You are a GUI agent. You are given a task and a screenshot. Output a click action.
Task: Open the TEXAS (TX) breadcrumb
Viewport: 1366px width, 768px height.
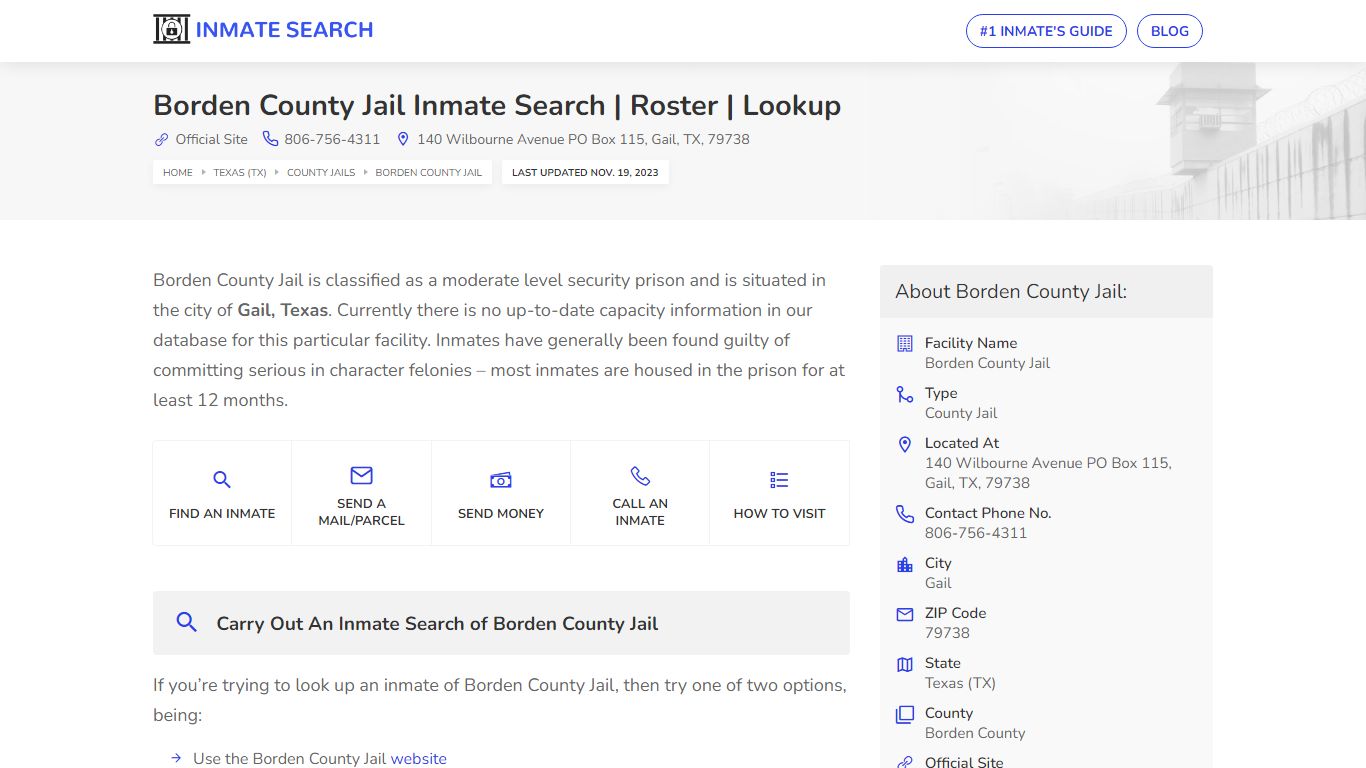240,172
